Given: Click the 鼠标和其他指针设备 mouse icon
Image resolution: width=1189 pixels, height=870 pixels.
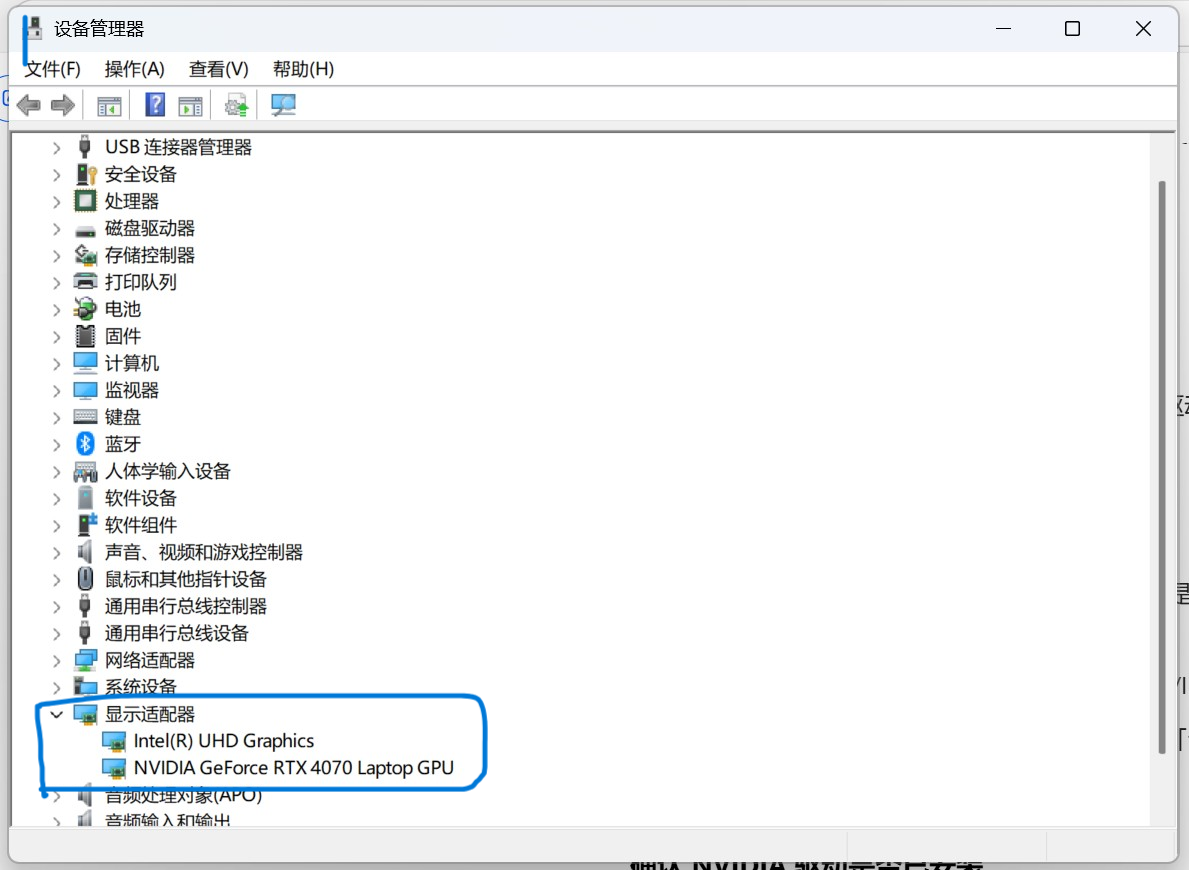Looking at the screenshot, I should point(85,579).
